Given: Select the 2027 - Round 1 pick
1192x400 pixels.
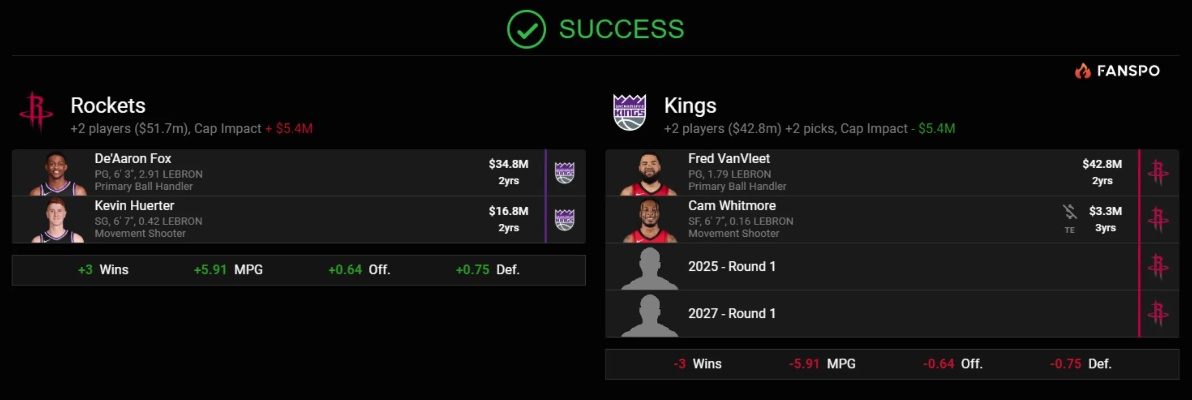Looking at the screenshot, I should tap(732, 313).
